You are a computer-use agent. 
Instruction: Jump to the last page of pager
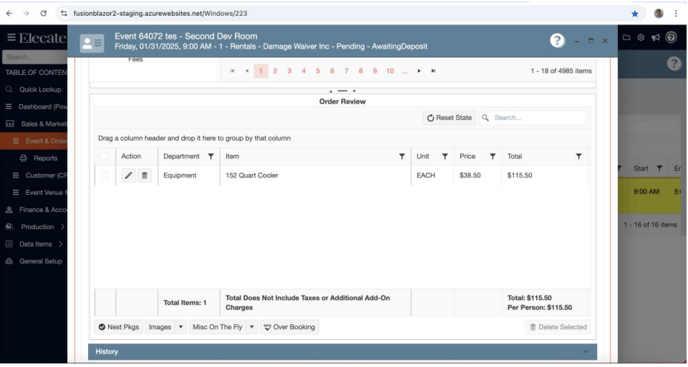coord(433,71)
